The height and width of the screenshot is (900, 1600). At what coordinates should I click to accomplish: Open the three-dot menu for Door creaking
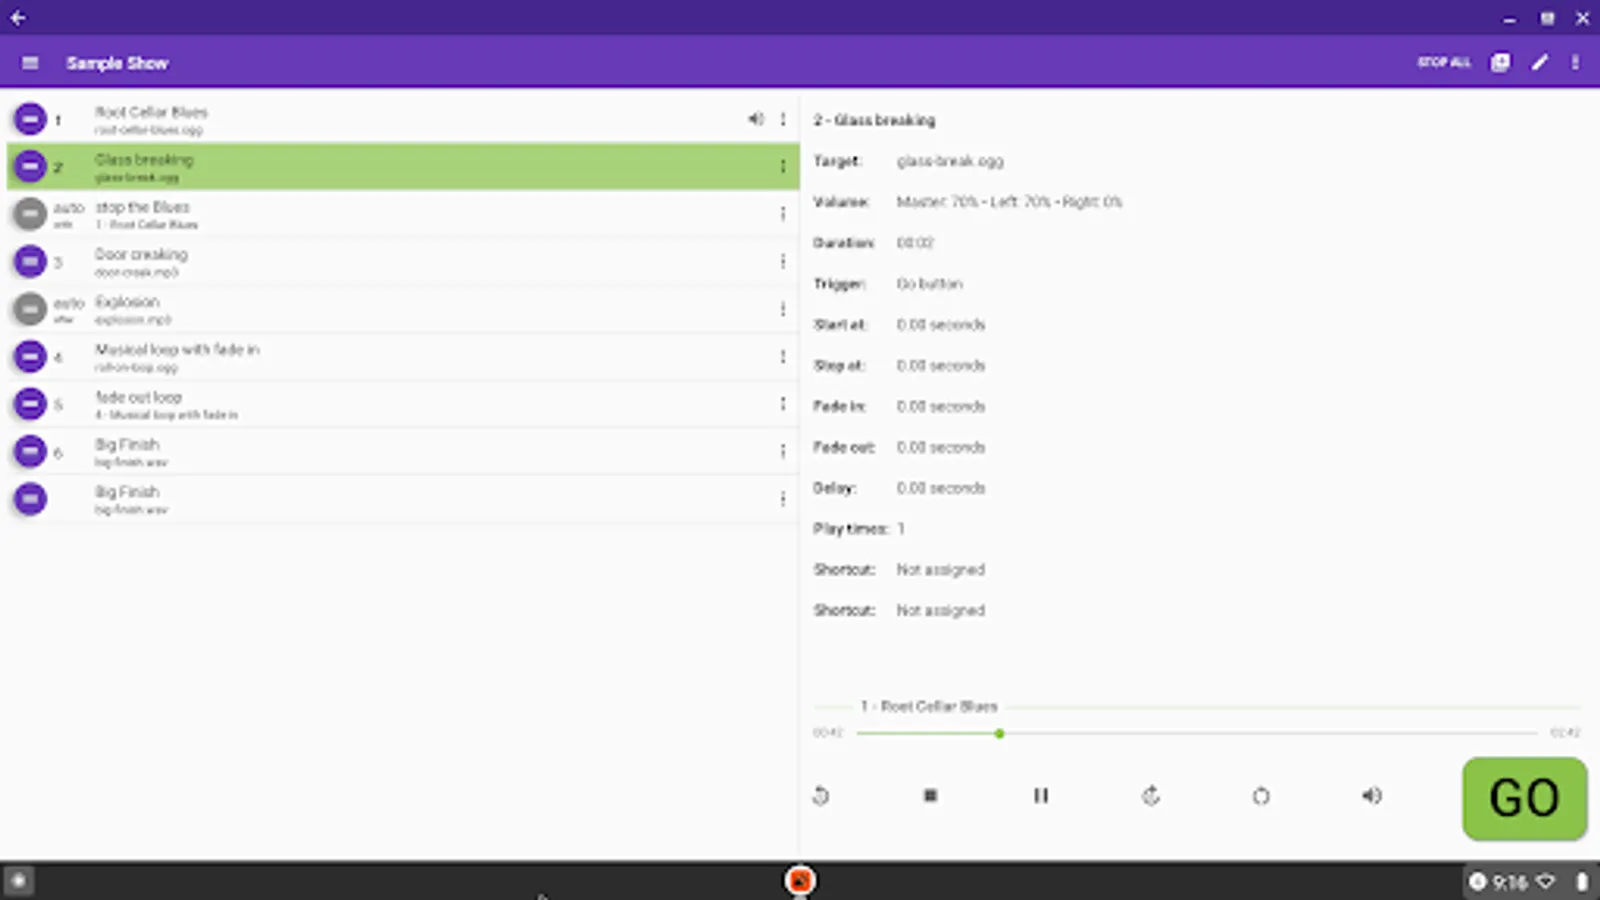[x=783, y=261]
